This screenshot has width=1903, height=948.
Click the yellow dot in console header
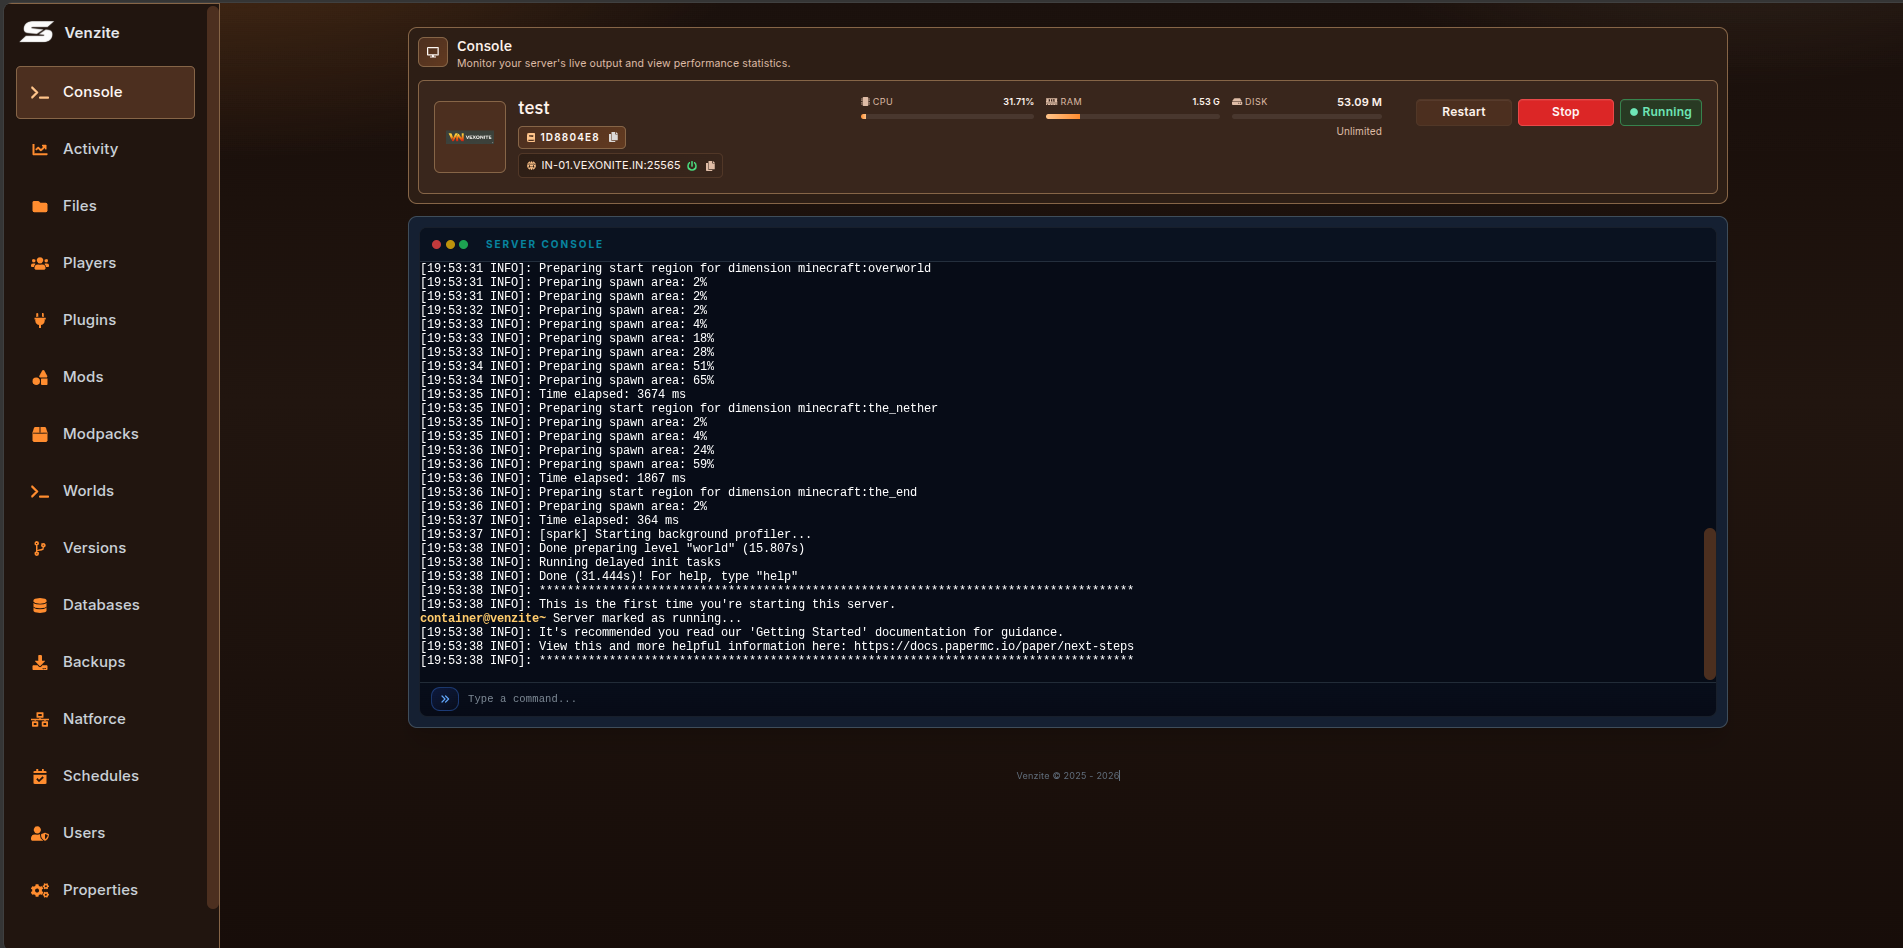tap(450, 244)
